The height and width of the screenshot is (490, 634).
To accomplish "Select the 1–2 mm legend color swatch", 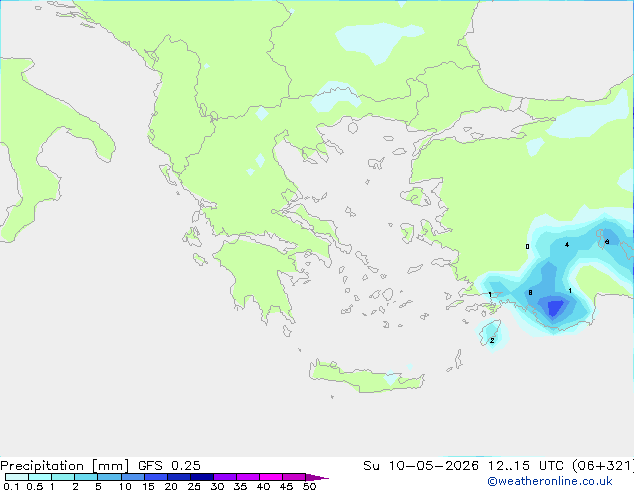I will (x=63, y=477).
